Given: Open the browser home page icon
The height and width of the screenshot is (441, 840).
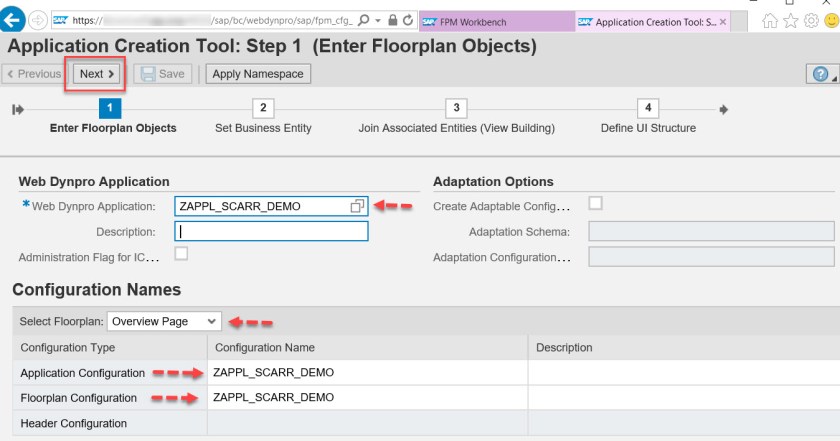Looking at the screenshot, I should [x=769, y=21].
